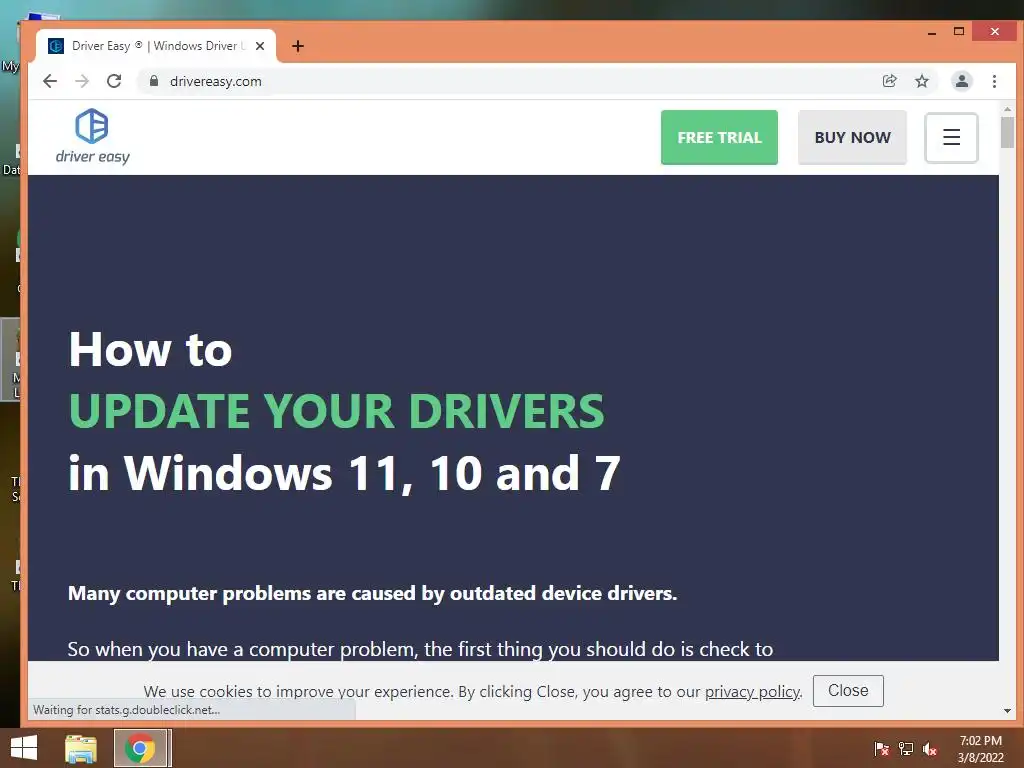This screenshot has width=1024, height=768.
Task: Open the Action Center flag icon
Action: 881,748
